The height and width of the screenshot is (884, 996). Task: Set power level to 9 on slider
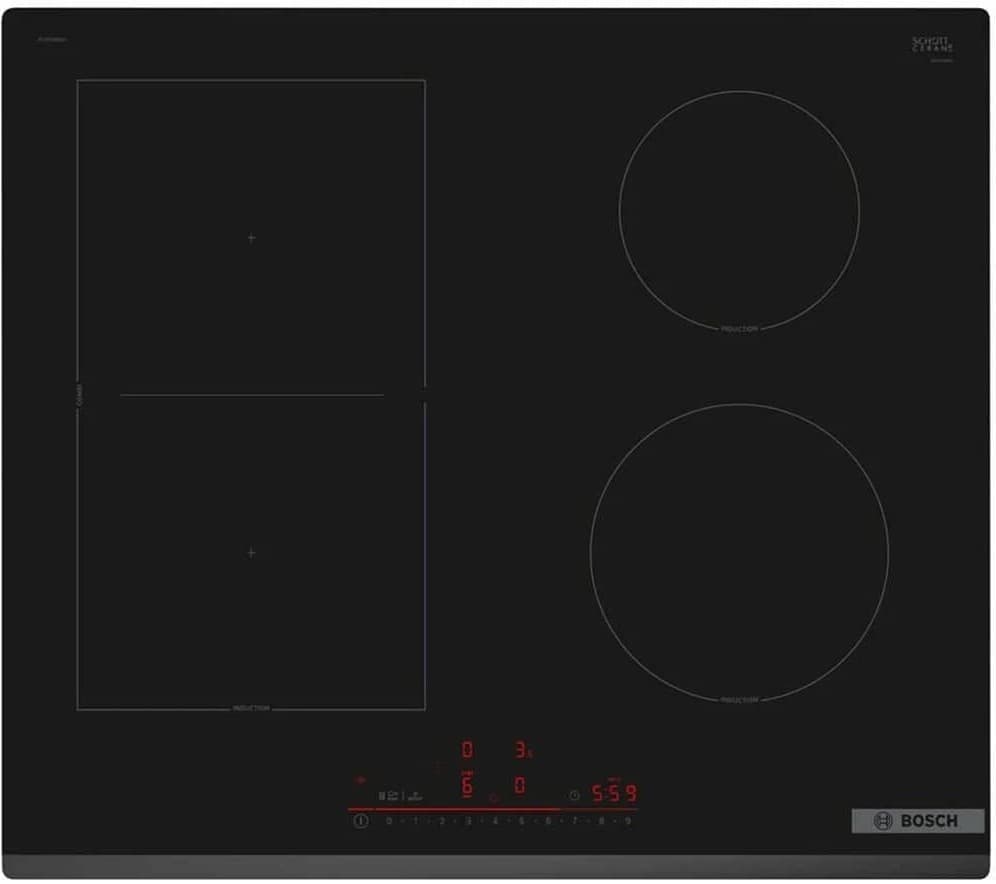[x=628, y=821]
